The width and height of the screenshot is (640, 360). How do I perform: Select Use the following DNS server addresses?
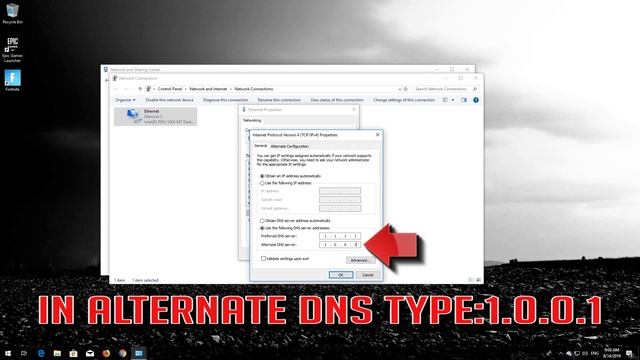tap(262, 228)
